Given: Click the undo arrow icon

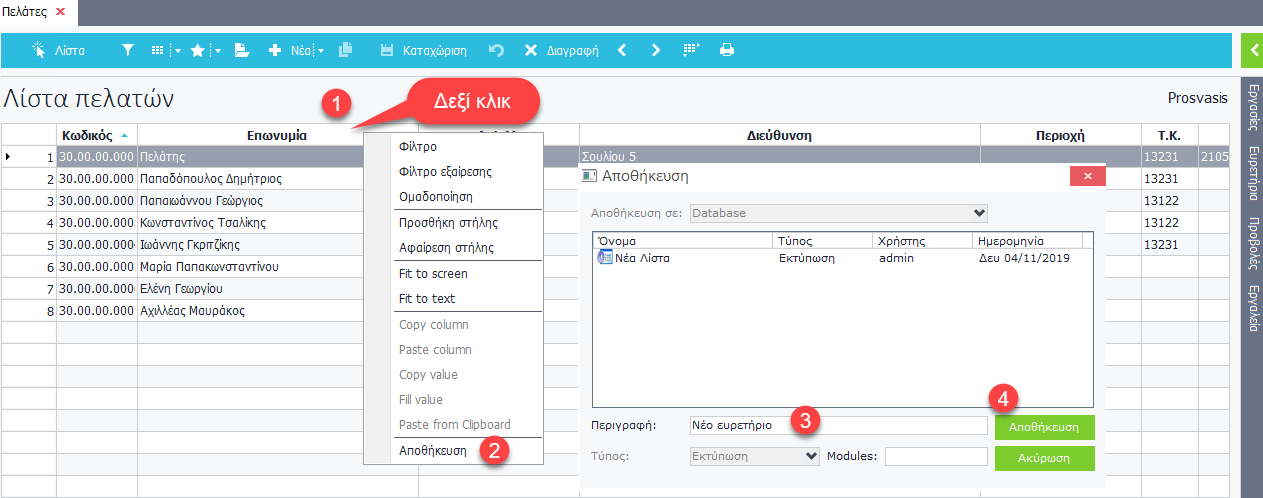Looking at the screenshot, I should 496,50.
